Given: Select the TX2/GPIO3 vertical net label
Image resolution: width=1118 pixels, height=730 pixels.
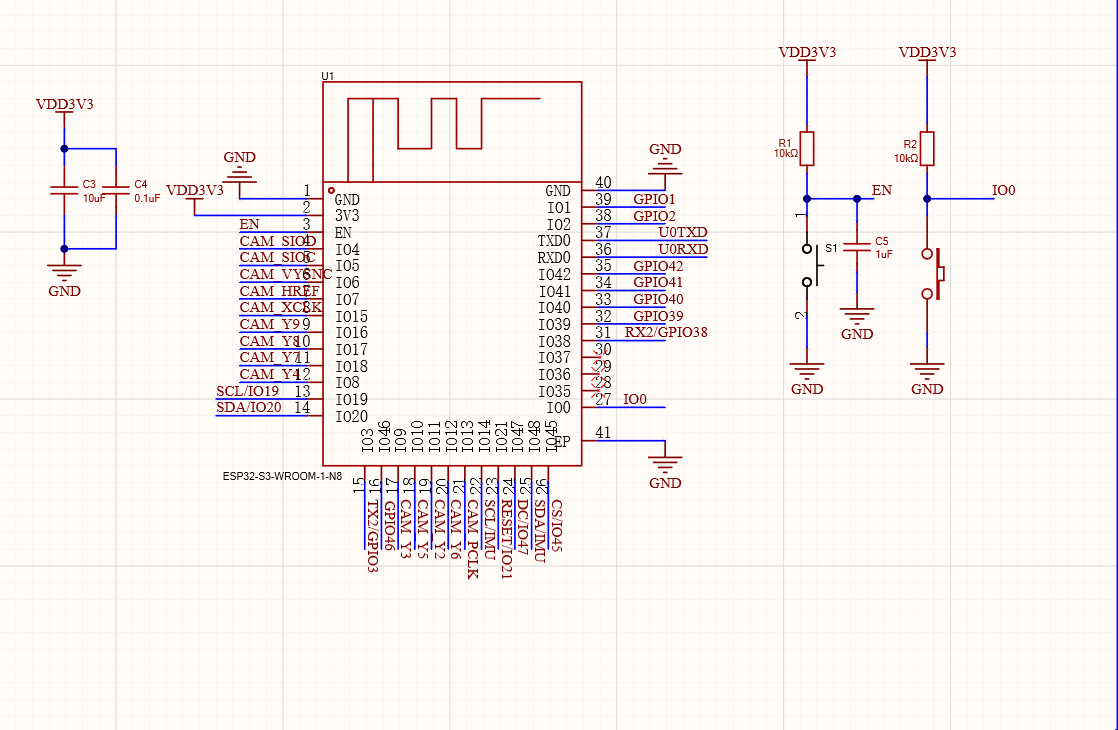Looking at the screenshot, I should point(372,537).
